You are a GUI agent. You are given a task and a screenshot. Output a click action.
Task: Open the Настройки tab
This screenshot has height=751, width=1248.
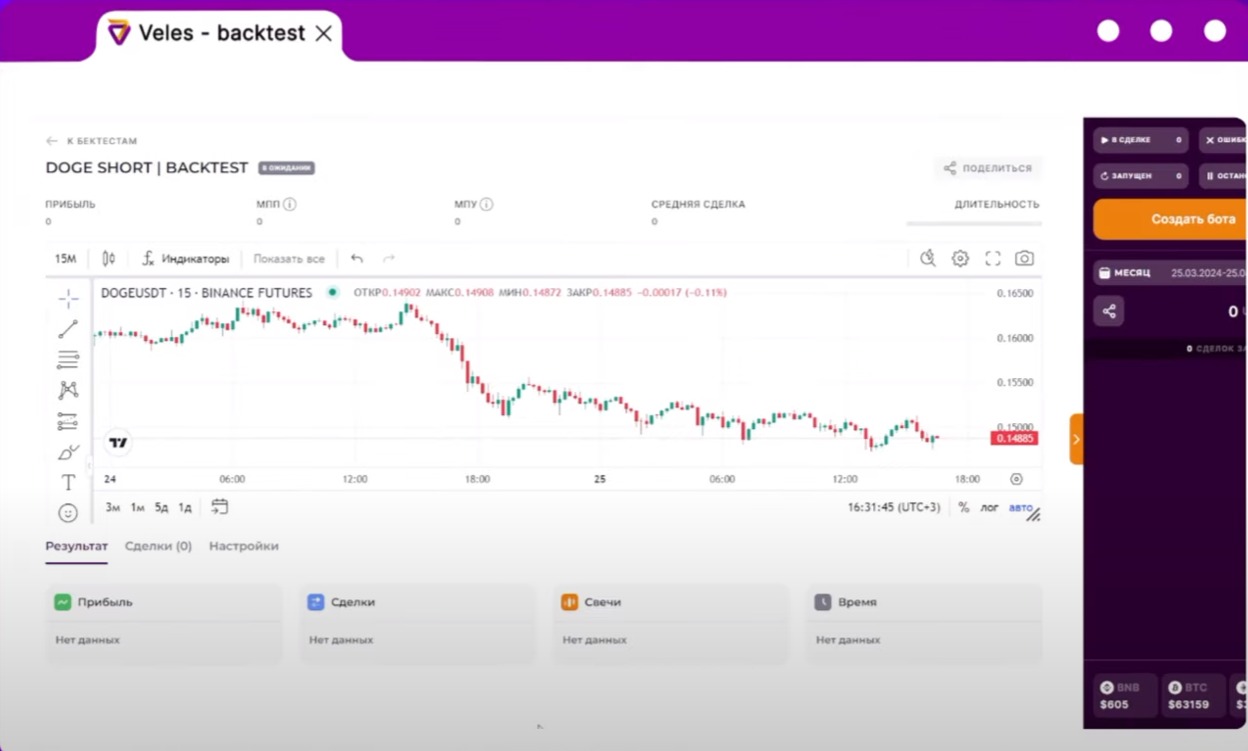[x=244, y=546]
